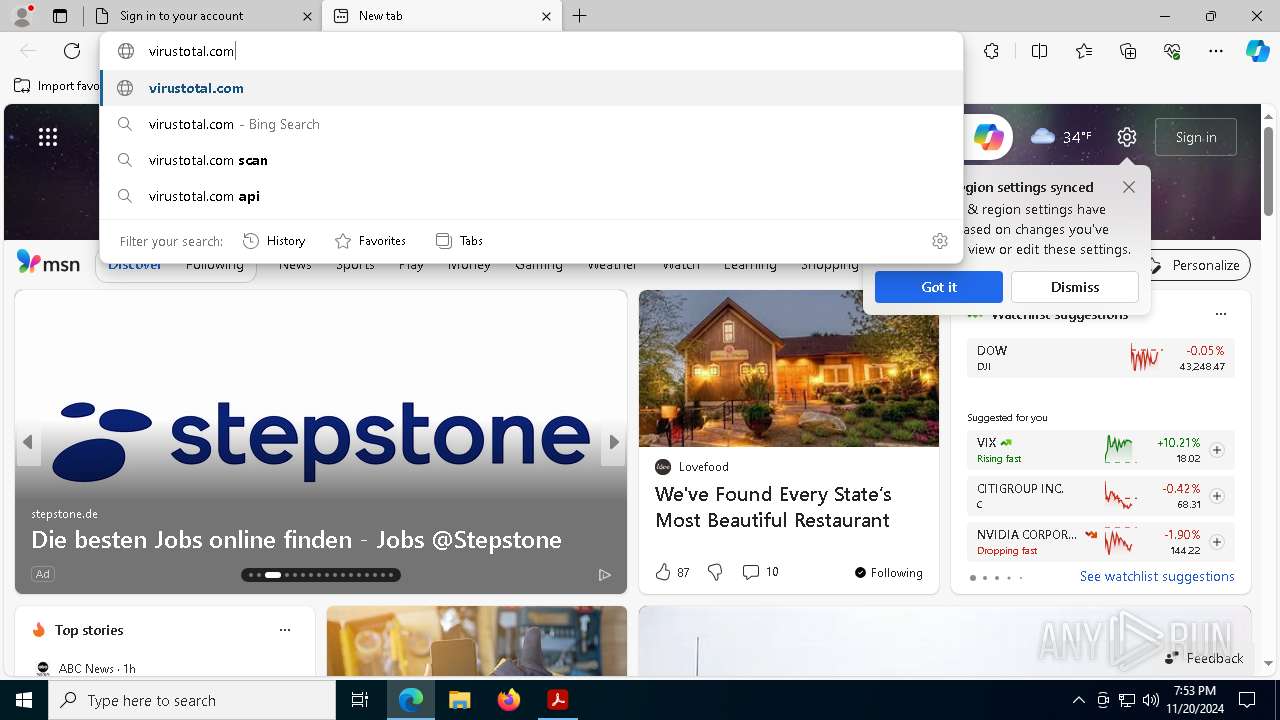Screen dimensions: 1280x720
Task: Toggle Following on Lovefood article
Action: click(888, 573)
